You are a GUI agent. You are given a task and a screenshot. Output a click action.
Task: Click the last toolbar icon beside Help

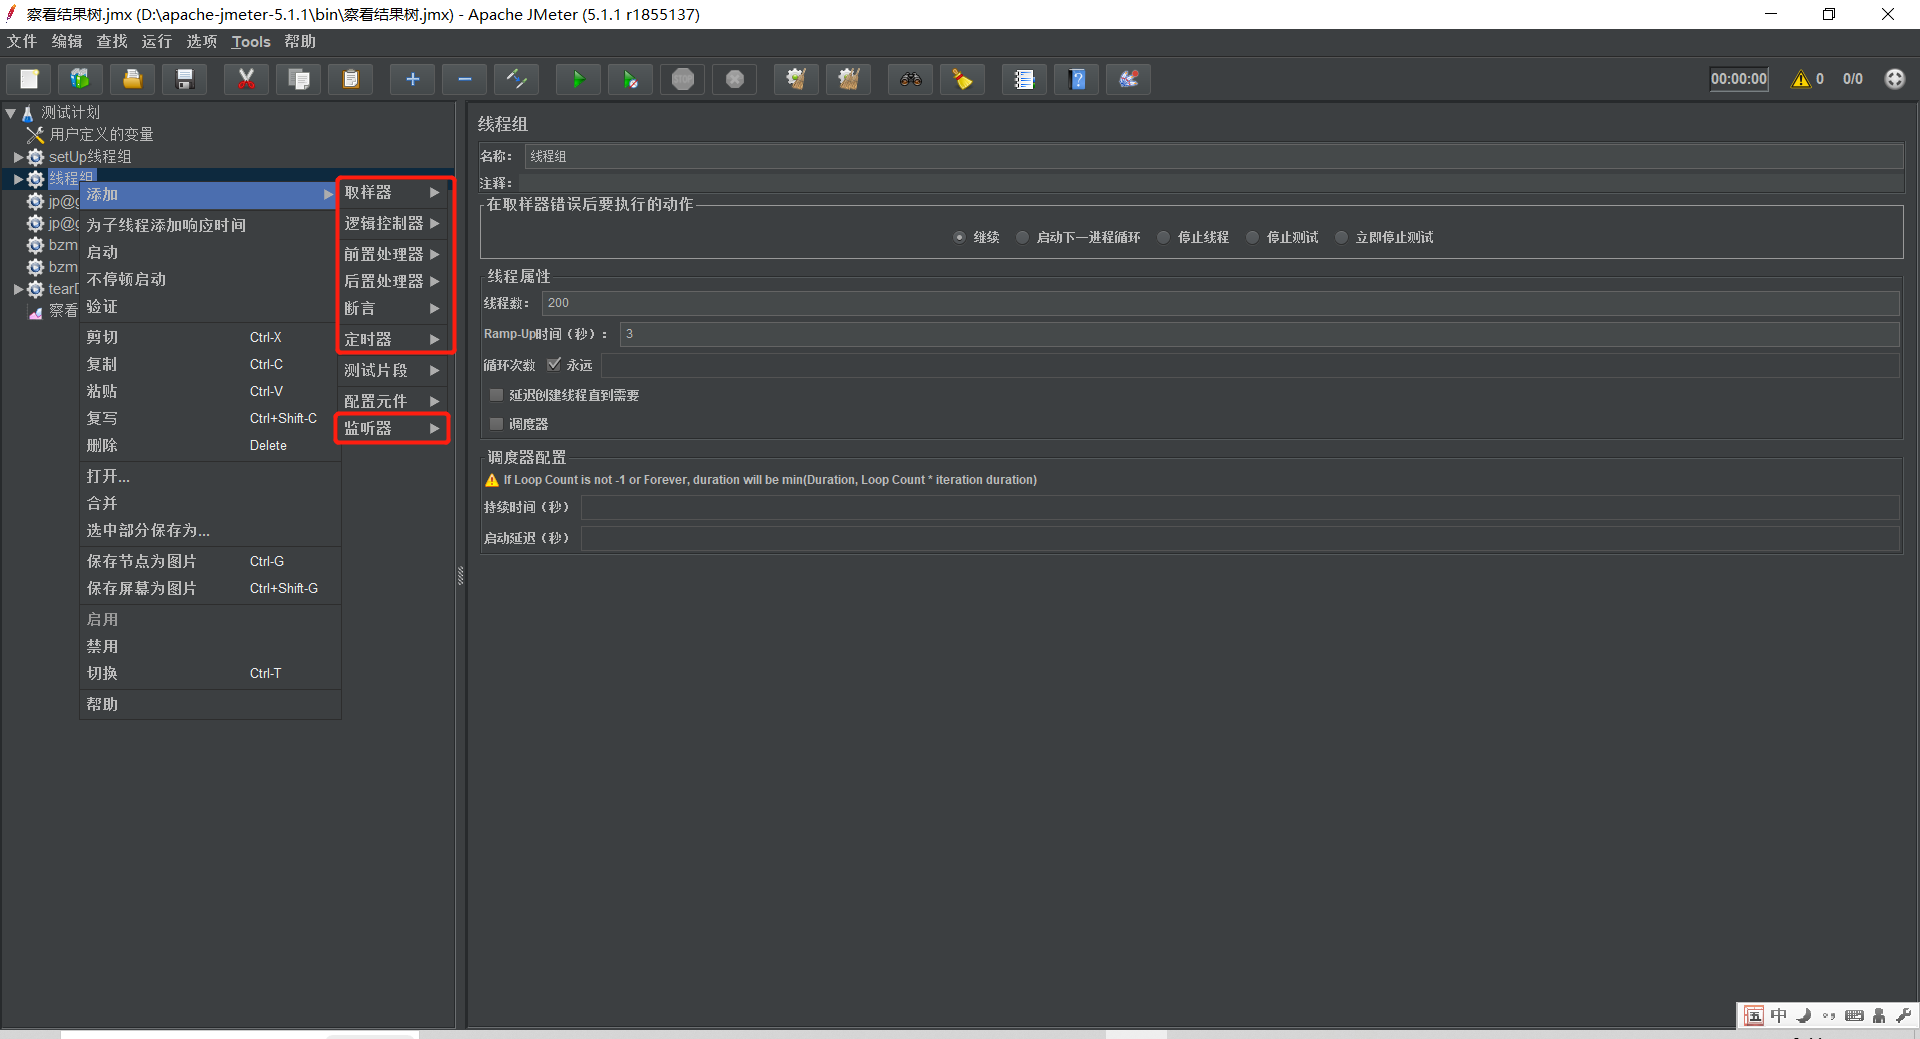[1128, 79]
